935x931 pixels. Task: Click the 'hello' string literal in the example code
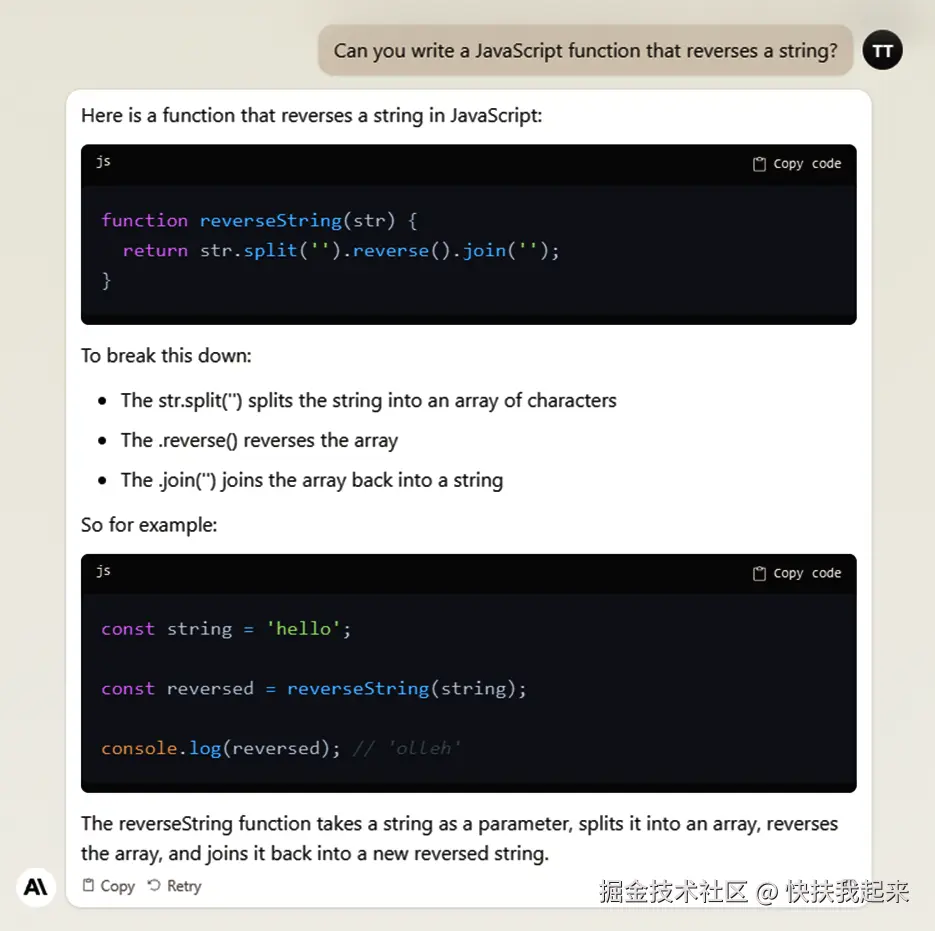pos(303,629)
